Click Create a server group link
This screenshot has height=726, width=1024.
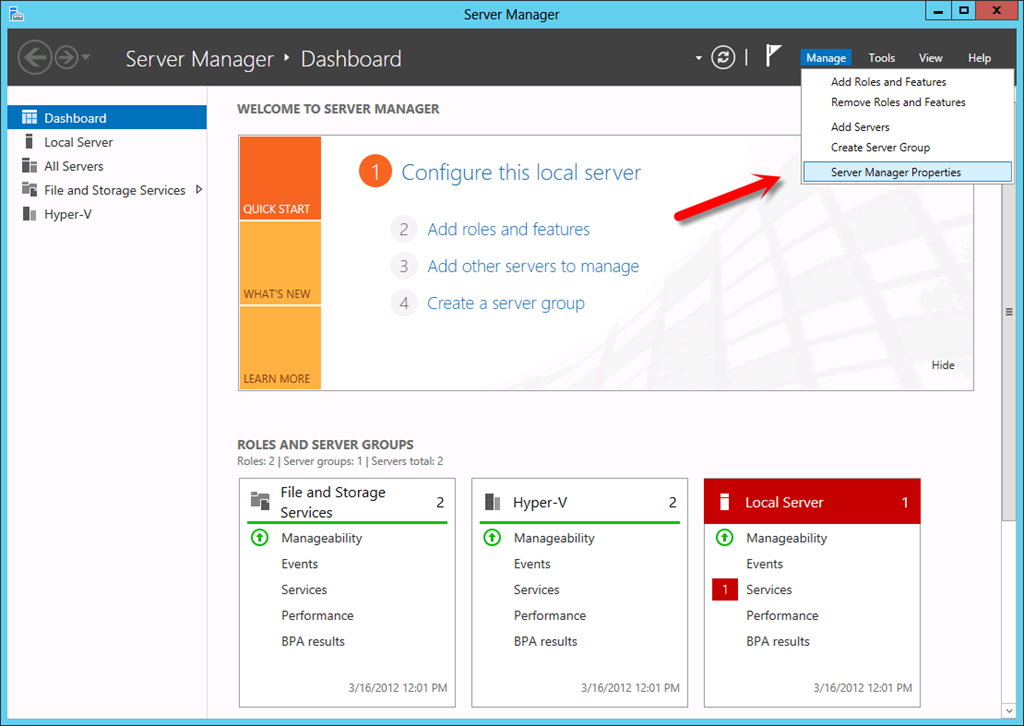505,304
